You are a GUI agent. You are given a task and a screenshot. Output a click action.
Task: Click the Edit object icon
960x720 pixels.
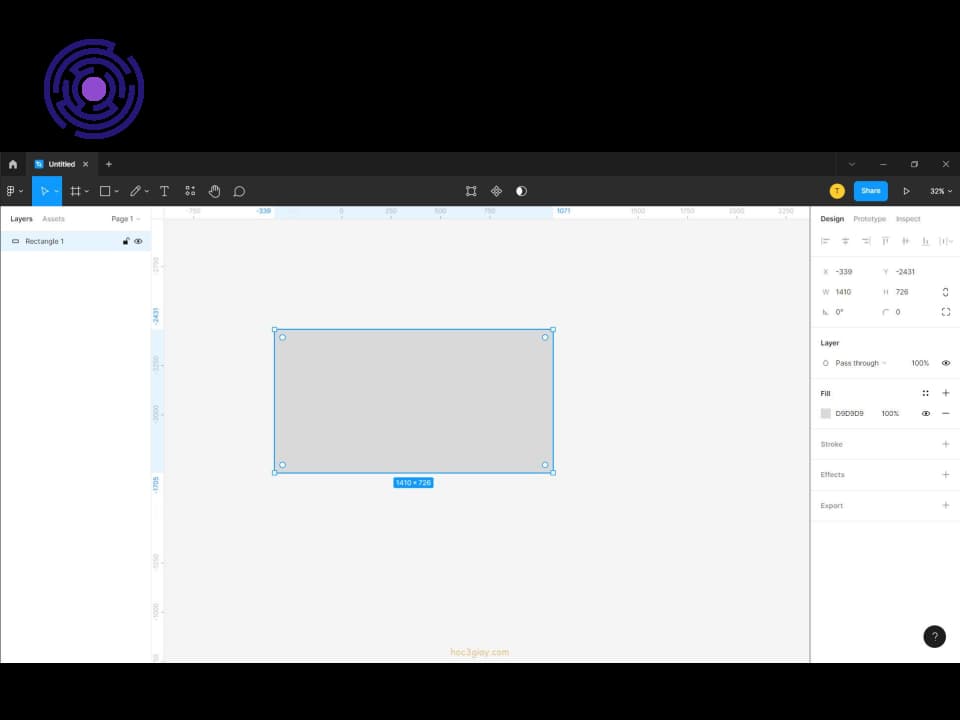[471, 191]
